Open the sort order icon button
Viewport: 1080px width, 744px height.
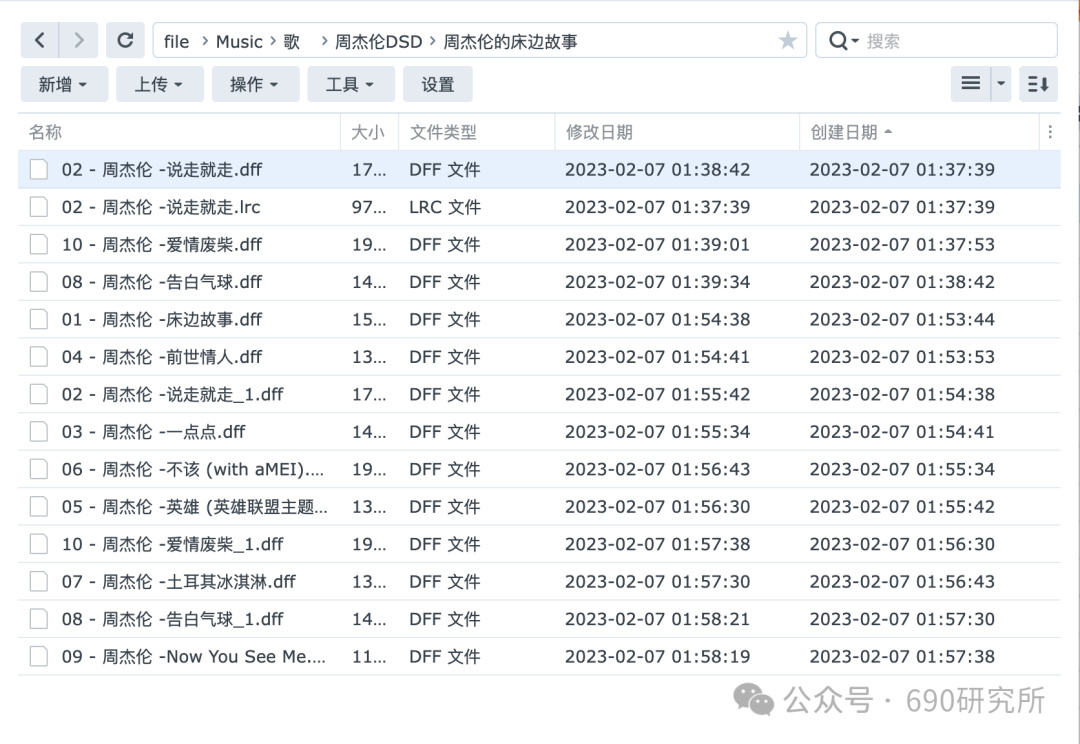point(1038,84)
